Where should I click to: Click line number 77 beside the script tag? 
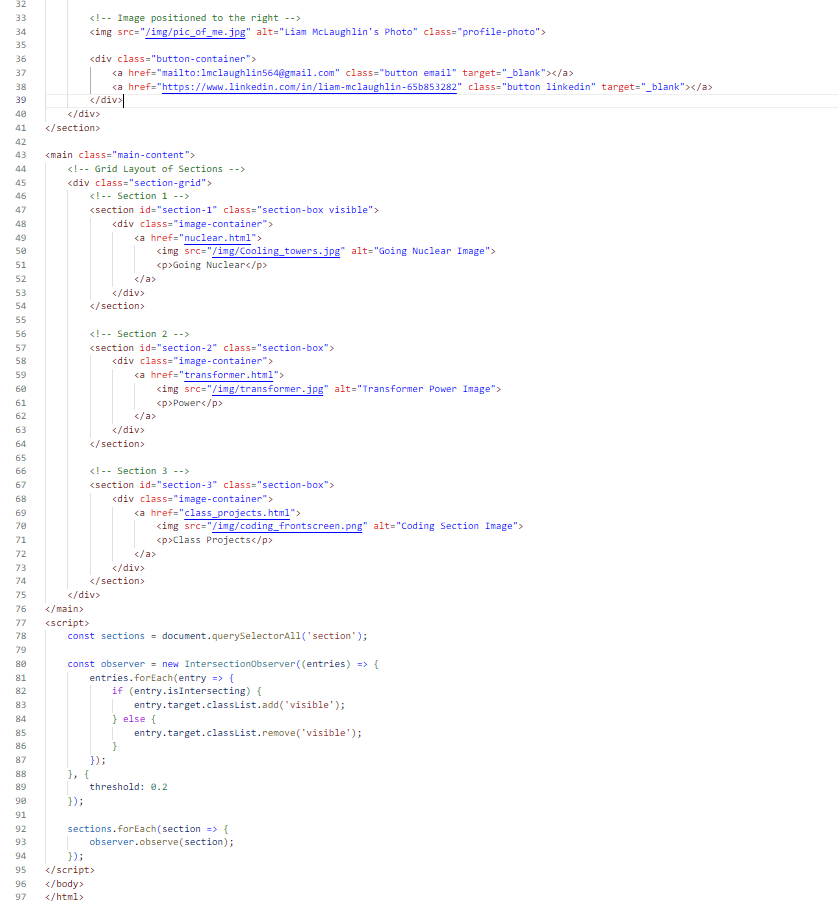click(21, 623)
